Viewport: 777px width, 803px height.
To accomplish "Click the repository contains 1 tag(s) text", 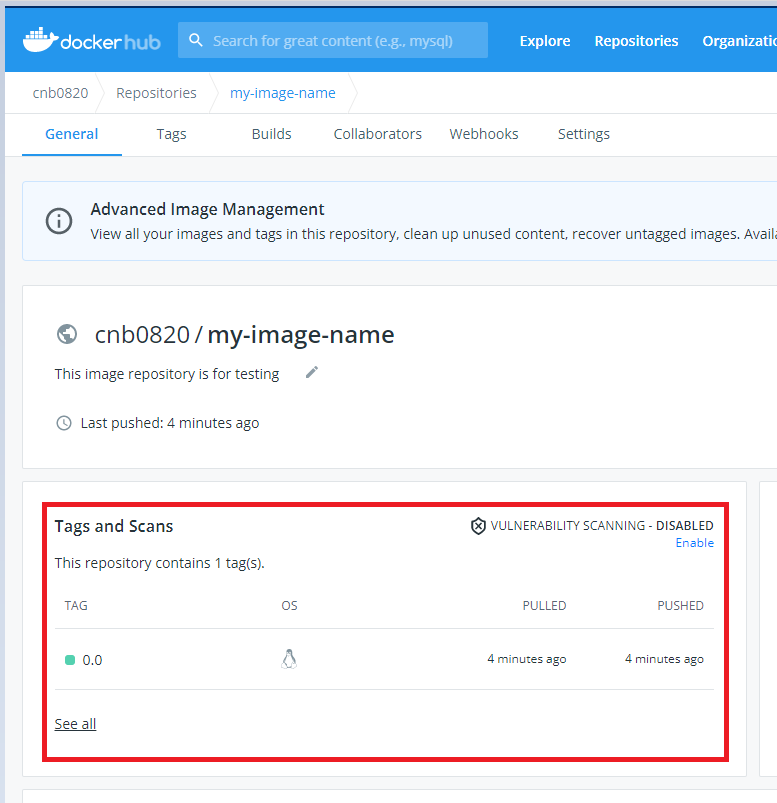I will pyautogui.click(x=159, y=563).
